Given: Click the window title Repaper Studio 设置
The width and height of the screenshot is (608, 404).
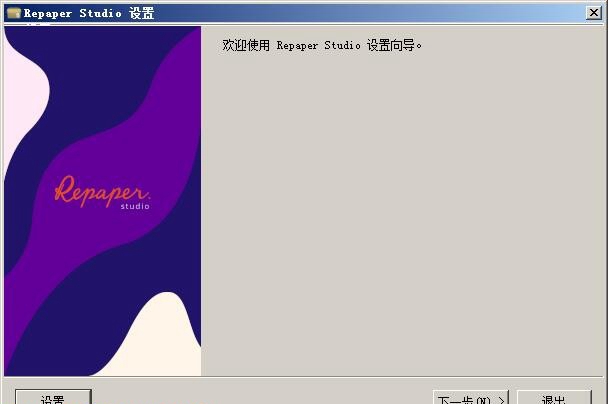Looking at the screenshot, I should pos(89,13).
